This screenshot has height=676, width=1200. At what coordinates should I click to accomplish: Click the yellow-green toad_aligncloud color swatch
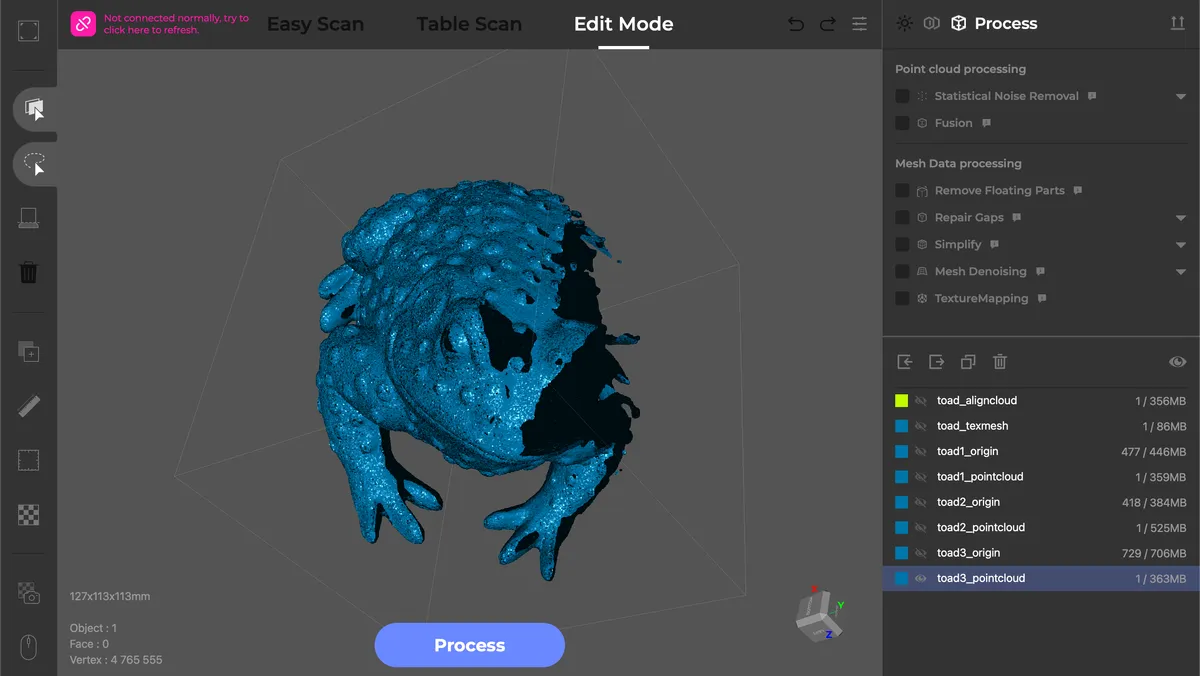pos(902,400)
